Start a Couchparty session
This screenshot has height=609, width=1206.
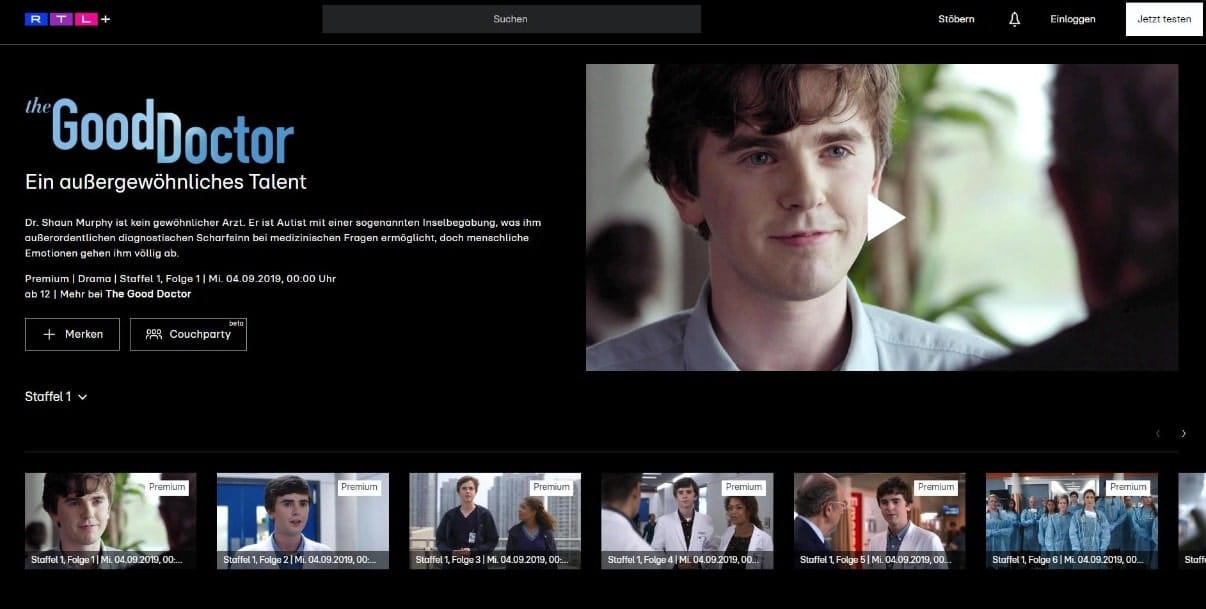(188, 334)
